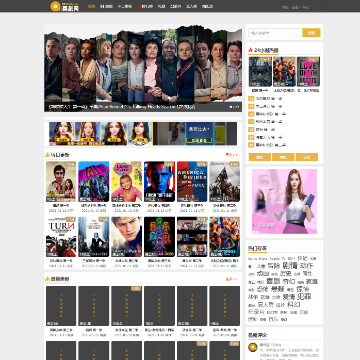This screenshot has width=360, height=360.
Task: Select the third yellow ranking tab button
Action: pos(307,157)
